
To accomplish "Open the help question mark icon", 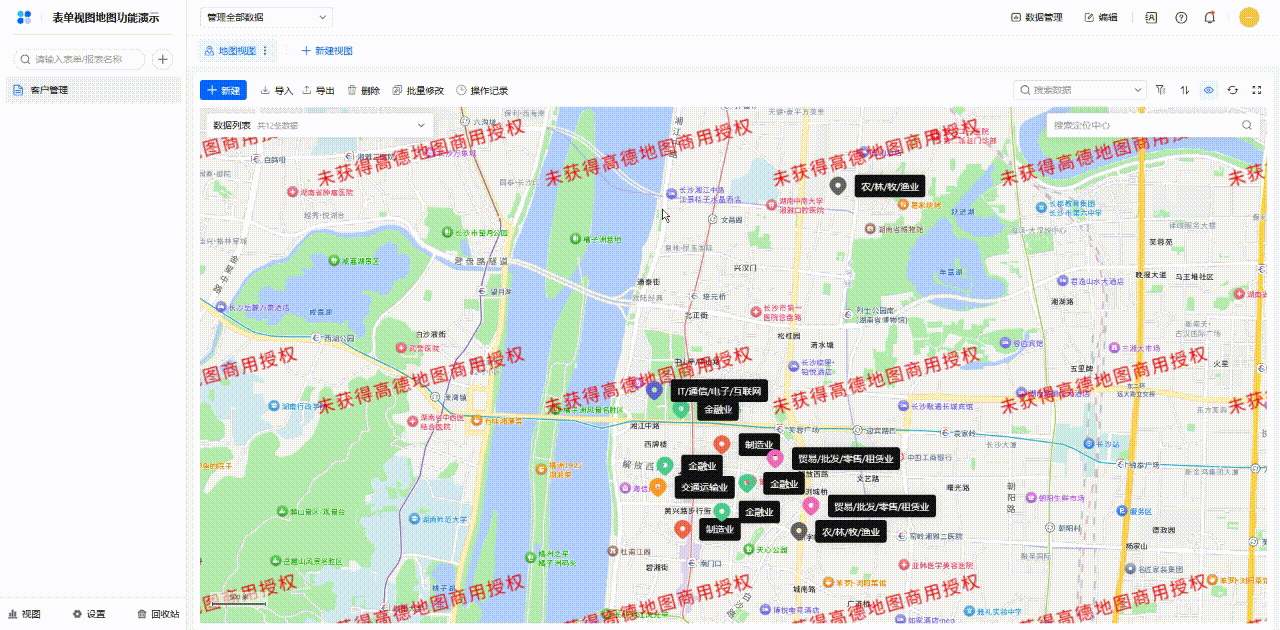I will (1181, 18).
